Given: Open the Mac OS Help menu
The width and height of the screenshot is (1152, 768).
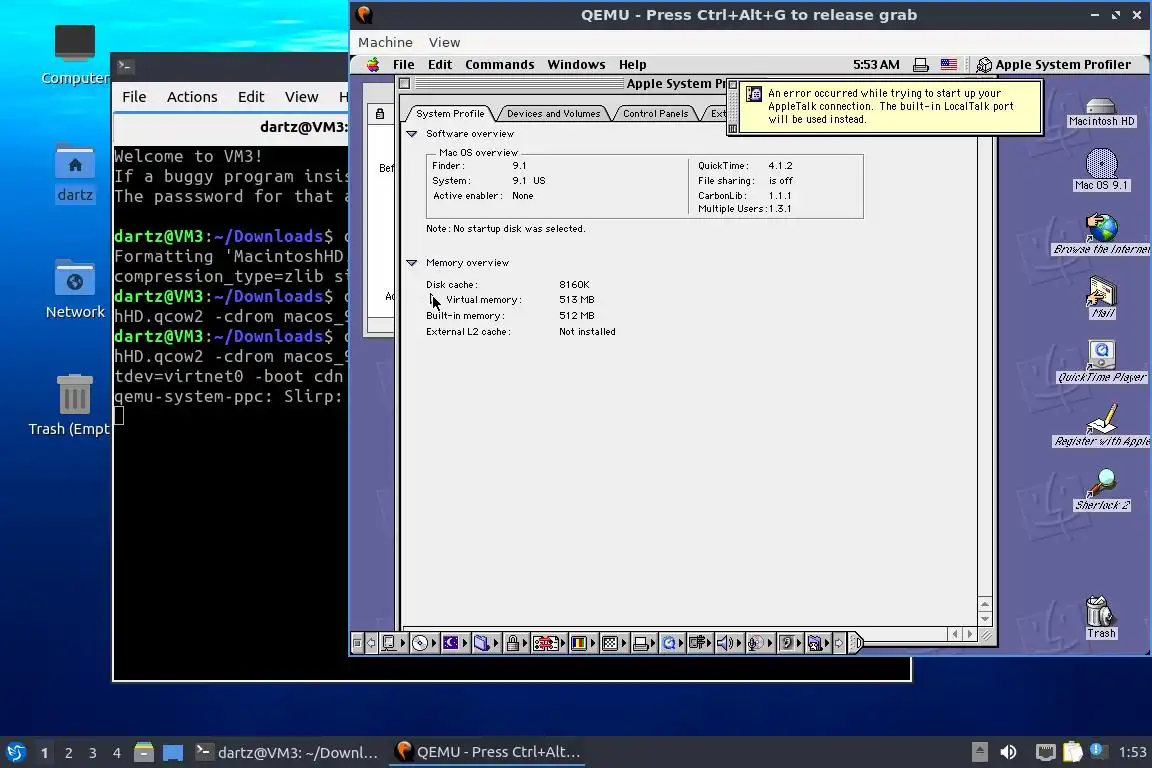Looking at the screenshot, I should (632, 65).
